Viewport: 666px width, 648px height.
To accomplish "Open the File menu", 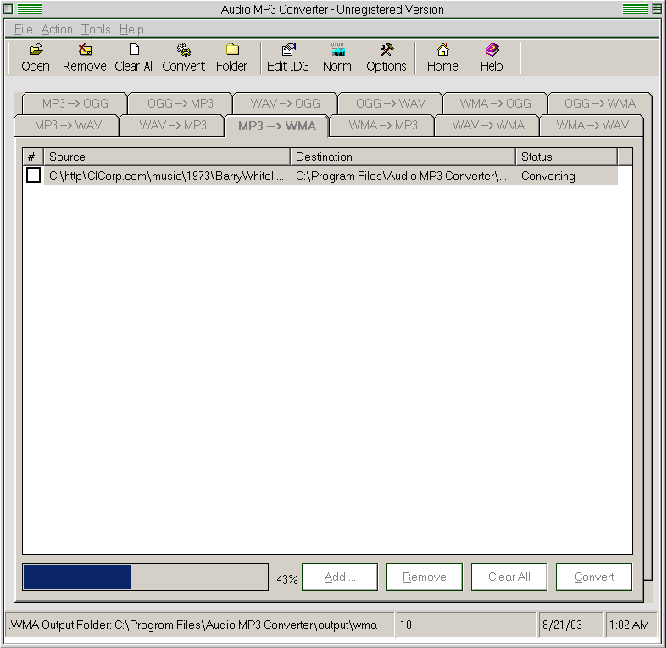I will coord(23,29).
